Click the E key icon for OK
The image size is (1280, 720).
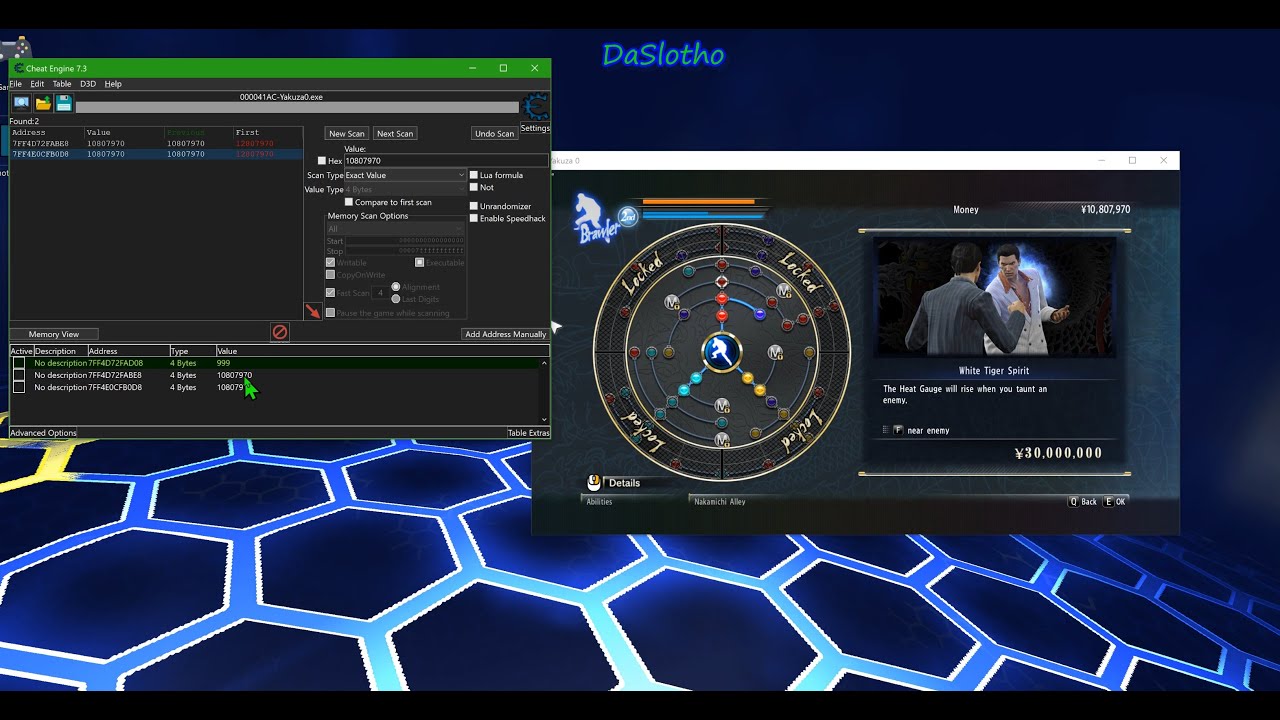[1108, 502]
